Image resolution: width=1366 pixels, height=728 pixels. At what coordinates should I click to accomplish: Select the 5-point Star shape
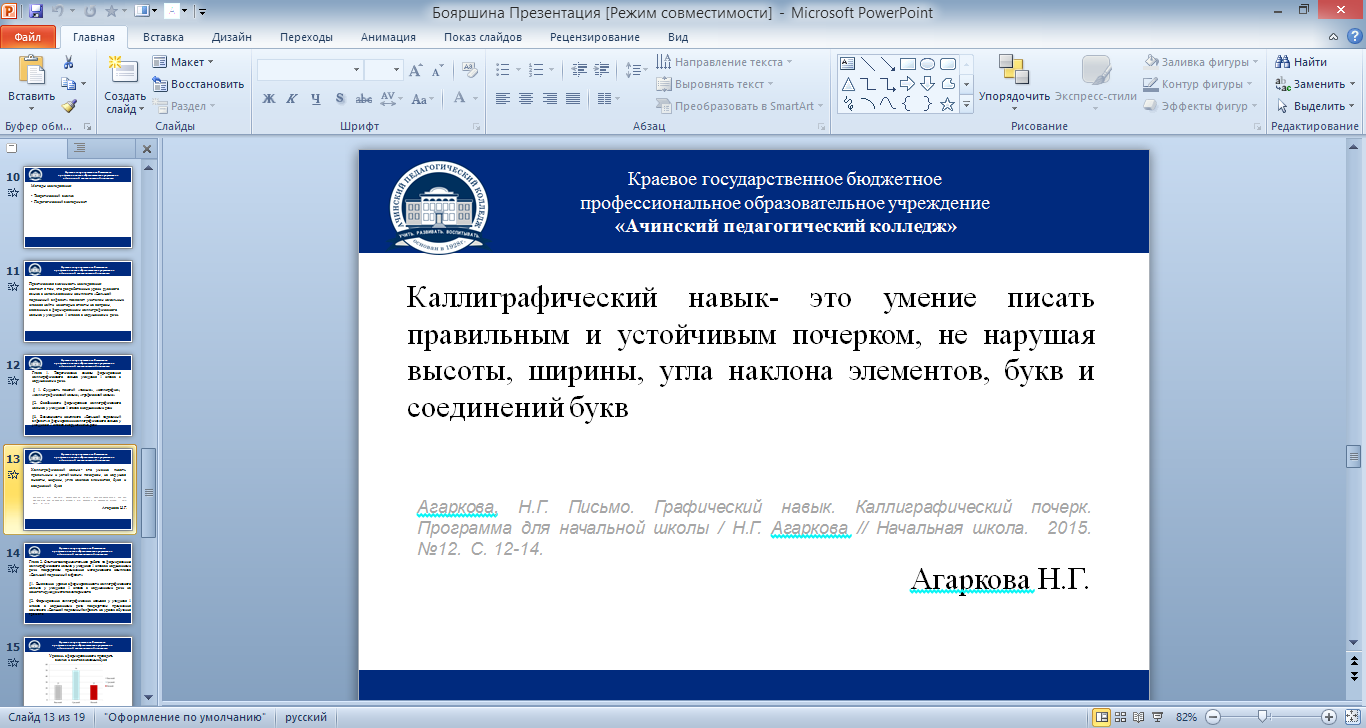(x=947, y=103)
